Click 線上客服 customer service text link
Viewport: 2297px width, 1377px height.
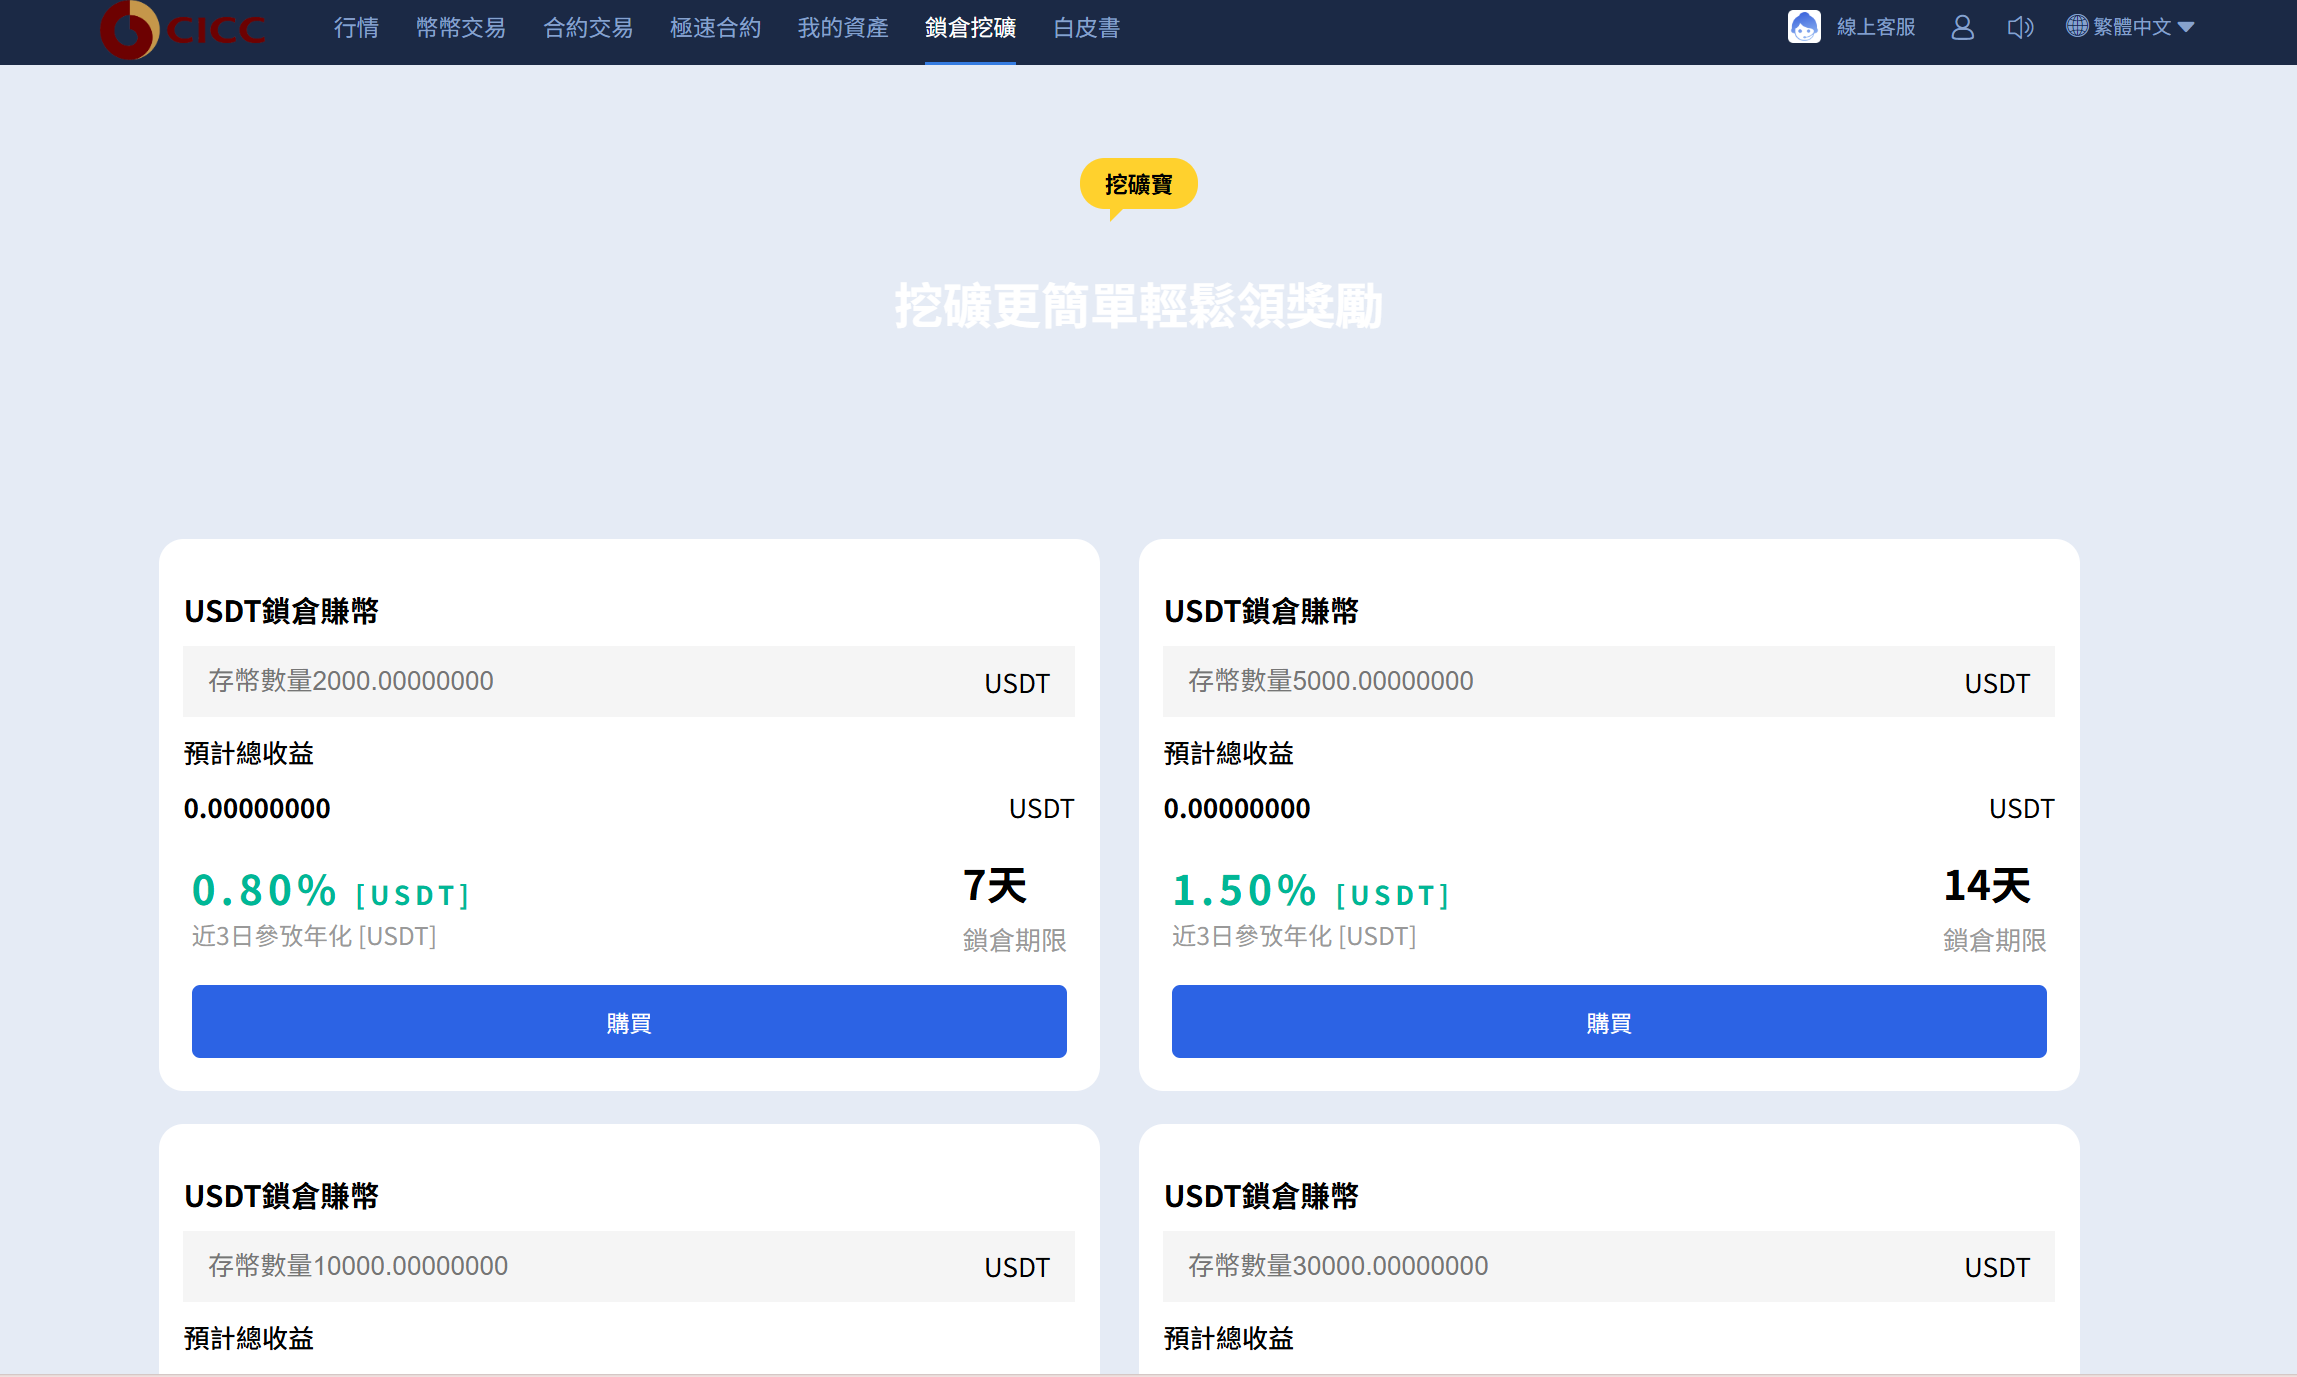tap(1876, 27)
